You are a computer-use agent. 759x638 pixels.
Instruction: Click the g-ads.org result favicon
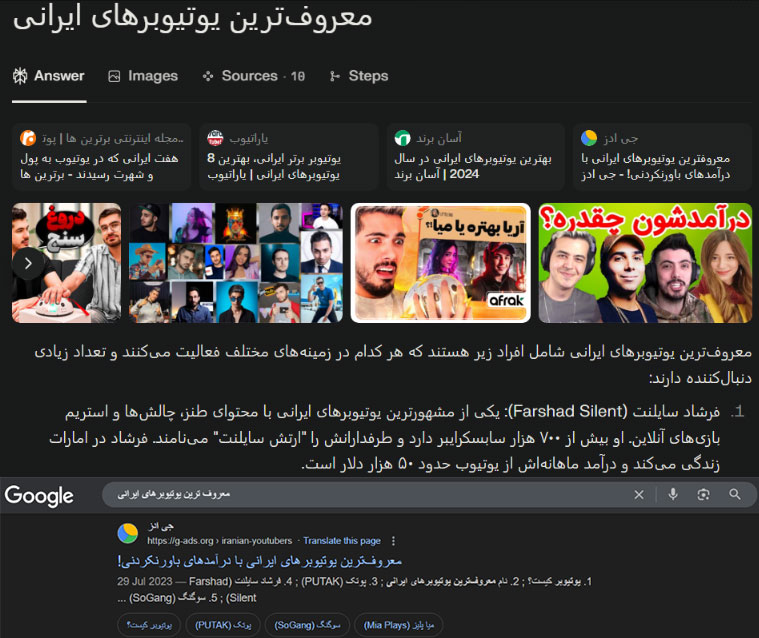coord(128,533)
